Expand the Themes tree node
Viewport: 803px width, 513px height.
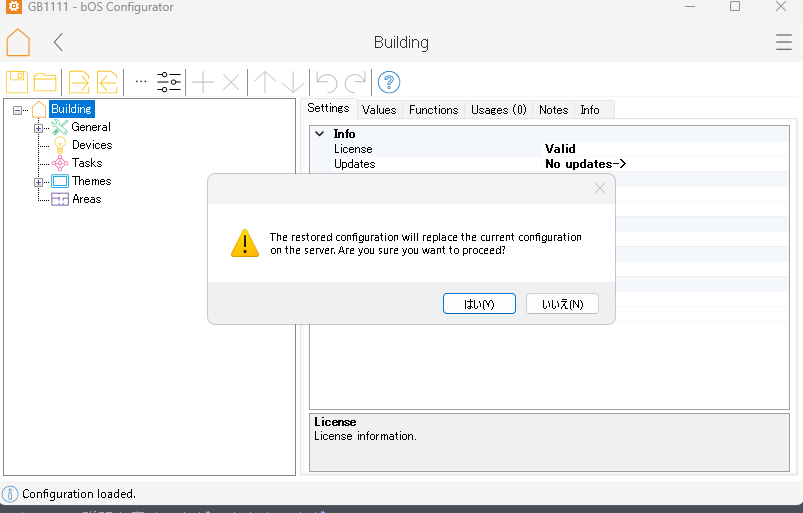coord(38,182)
